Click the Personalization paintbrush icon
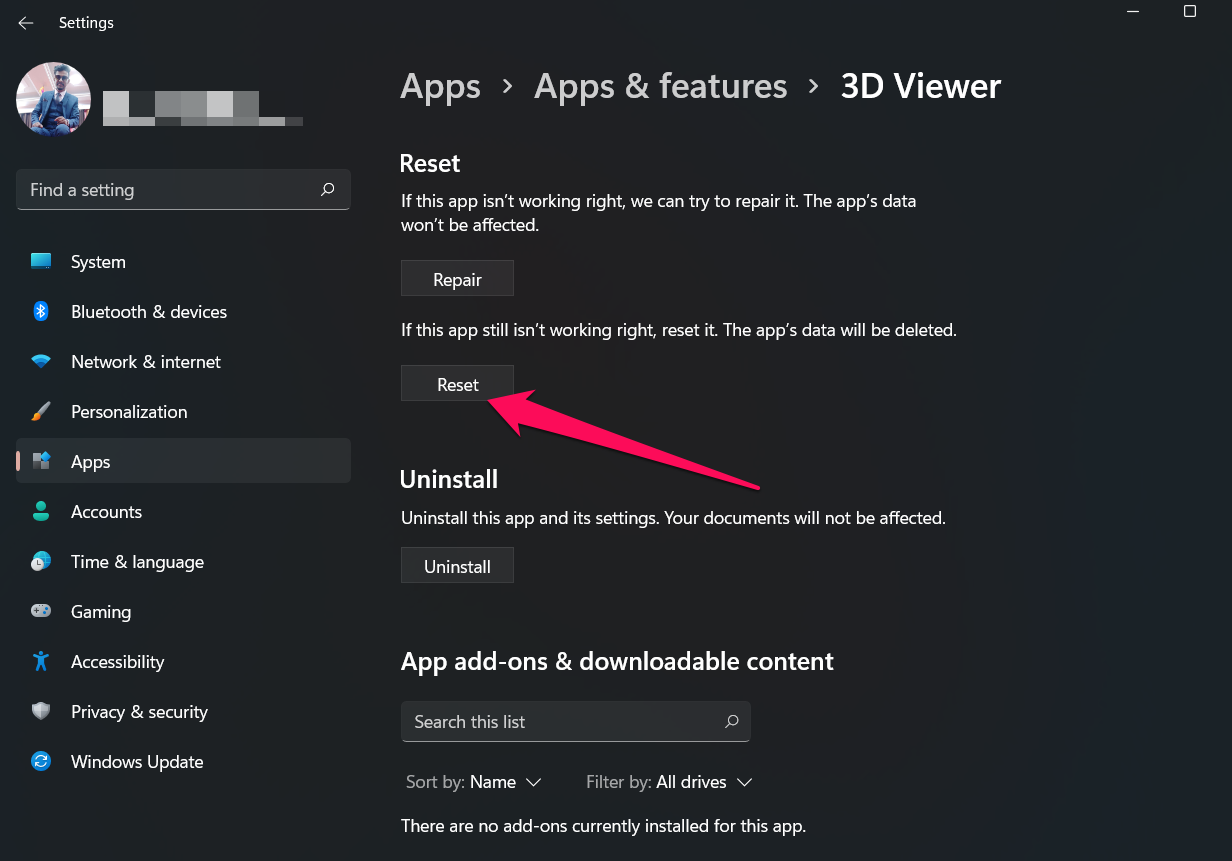 coord(41,412)
